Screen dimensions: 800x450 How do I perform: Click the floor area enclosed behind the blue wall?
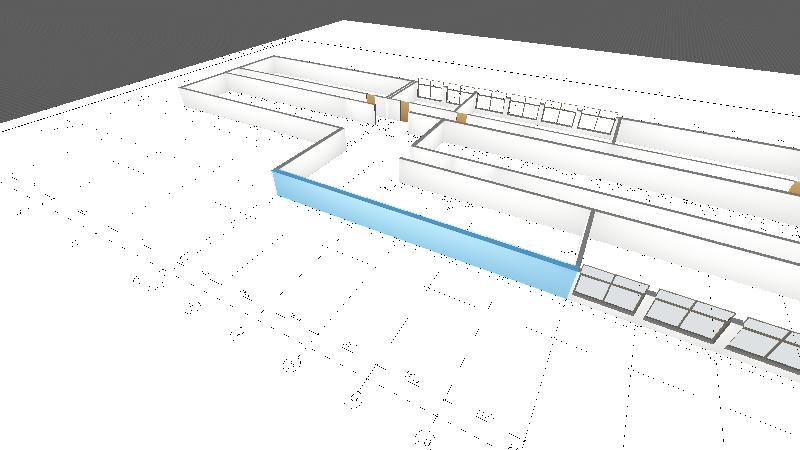380,170
